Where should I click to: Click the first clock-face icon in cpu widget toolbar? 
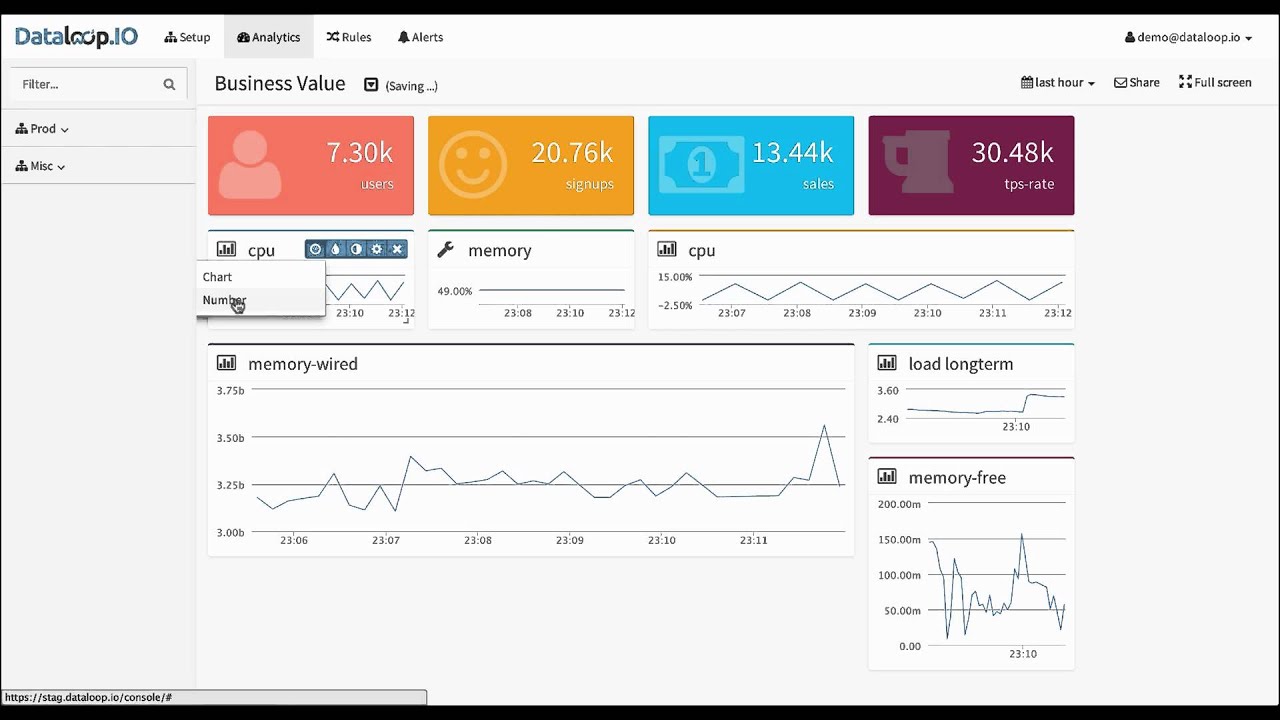[315, 249]
